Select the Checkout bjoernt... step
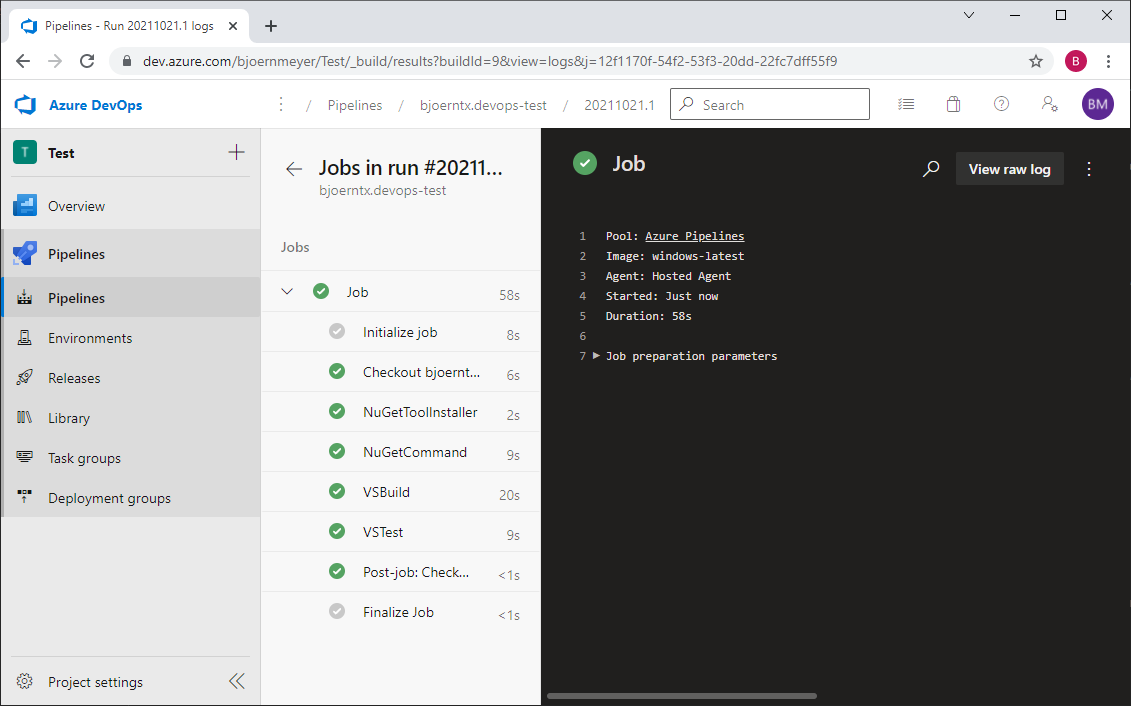1131x706 pixels. click(x=401, y=372)
